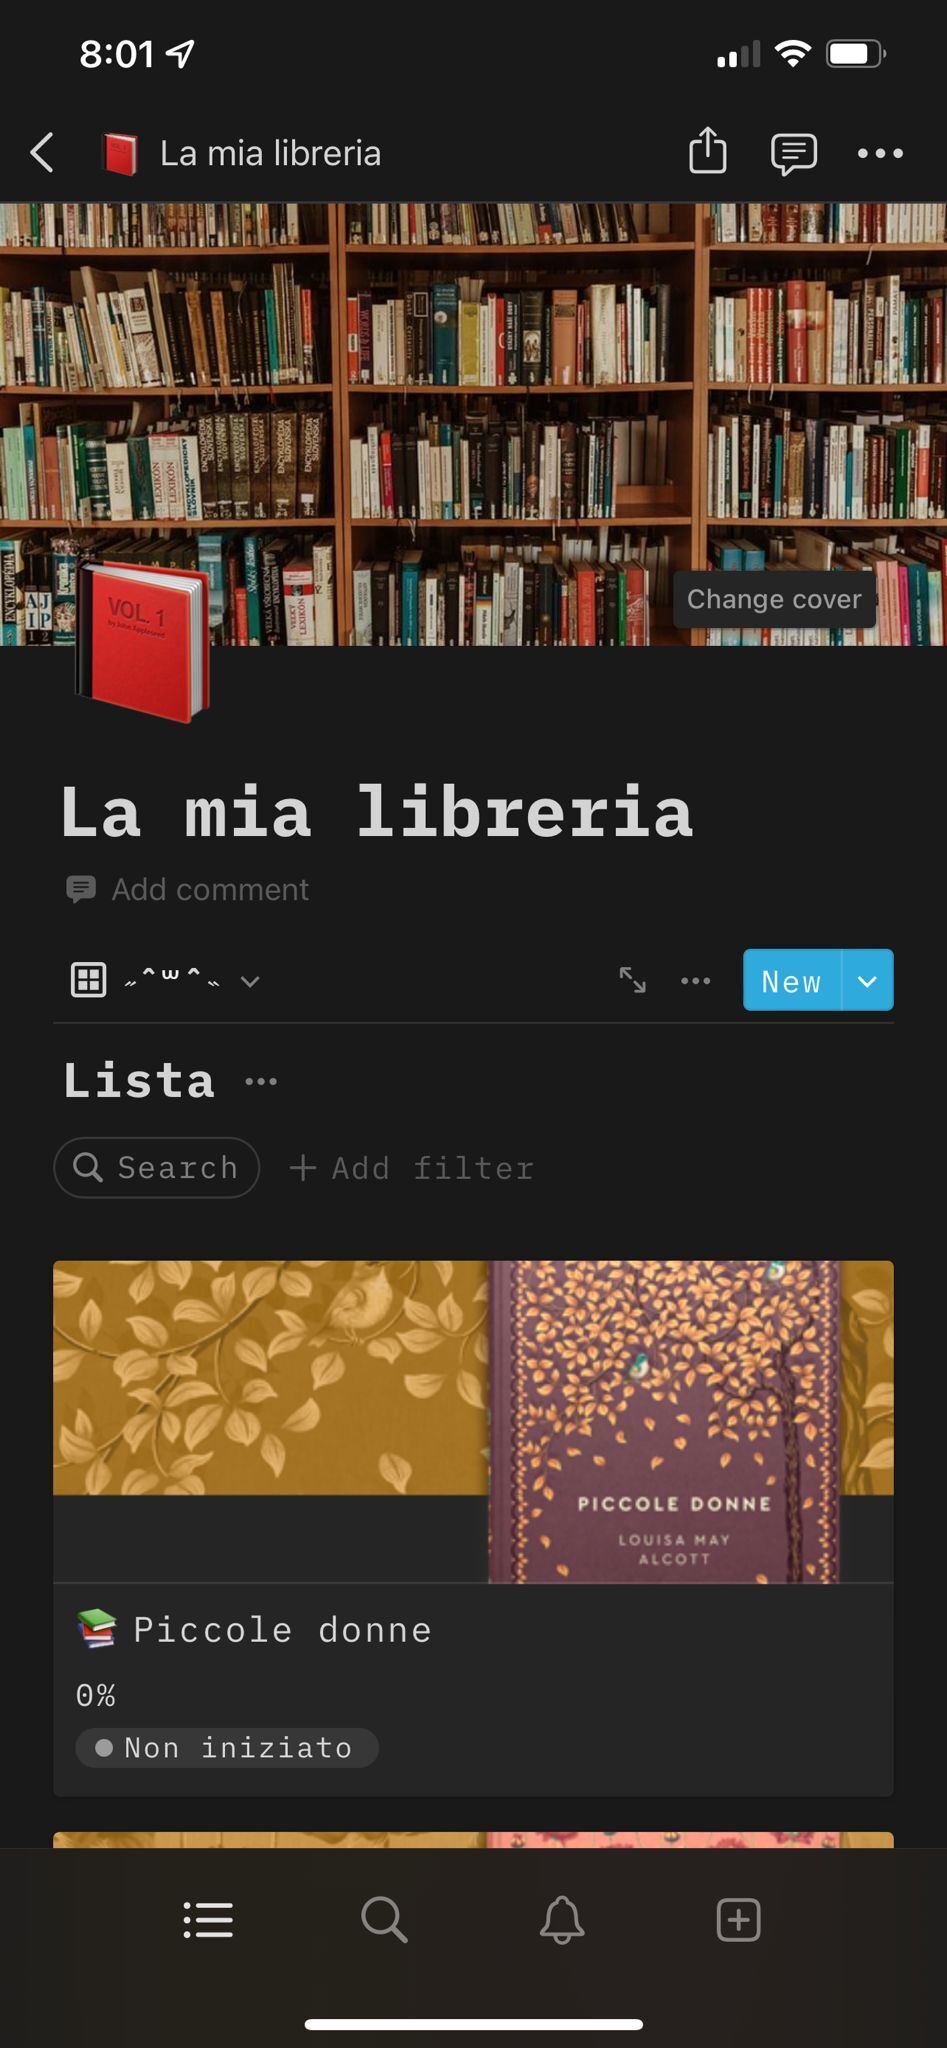
Task: Open the Piccole donne book card
Action: [473, 1528]
